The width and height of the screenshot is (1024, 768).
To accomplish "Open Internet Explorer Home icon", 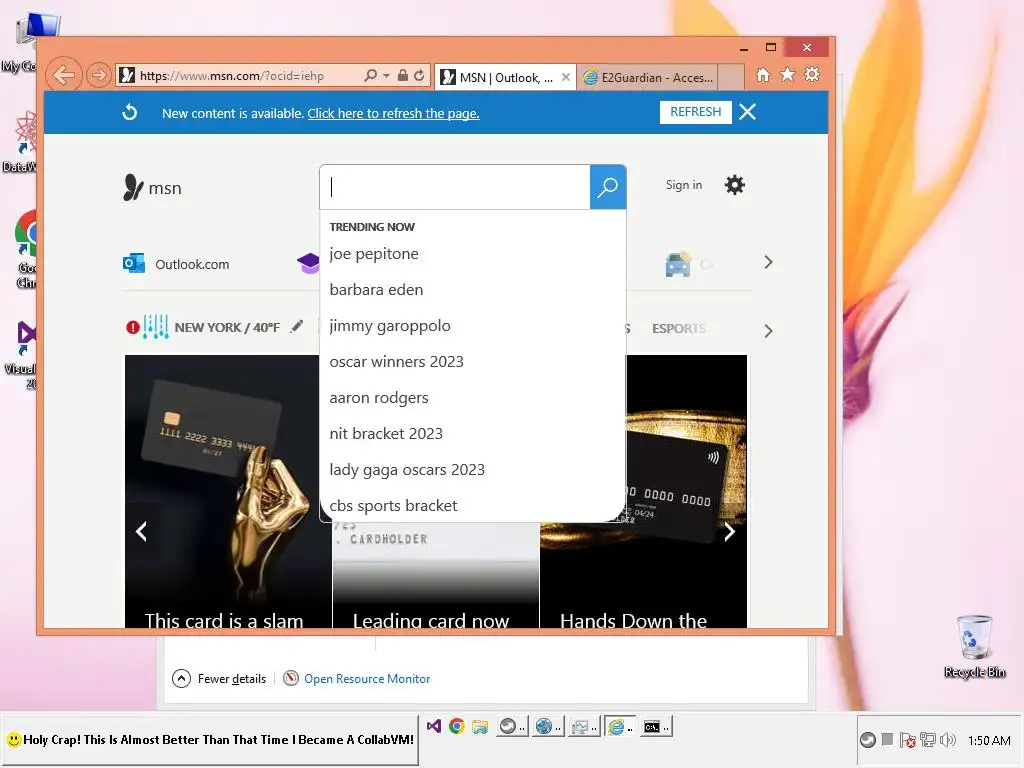I will (763, 74).
